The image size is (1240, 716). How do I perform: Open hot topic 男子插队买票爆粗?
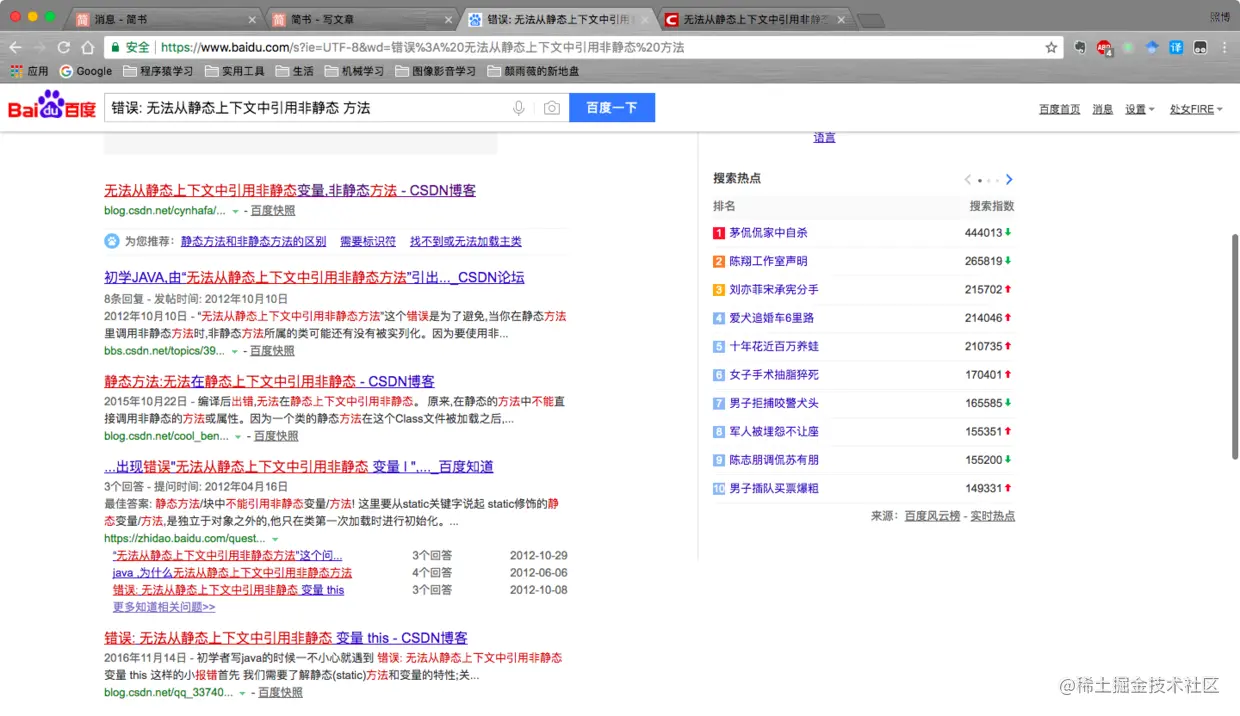pos(774,488)
